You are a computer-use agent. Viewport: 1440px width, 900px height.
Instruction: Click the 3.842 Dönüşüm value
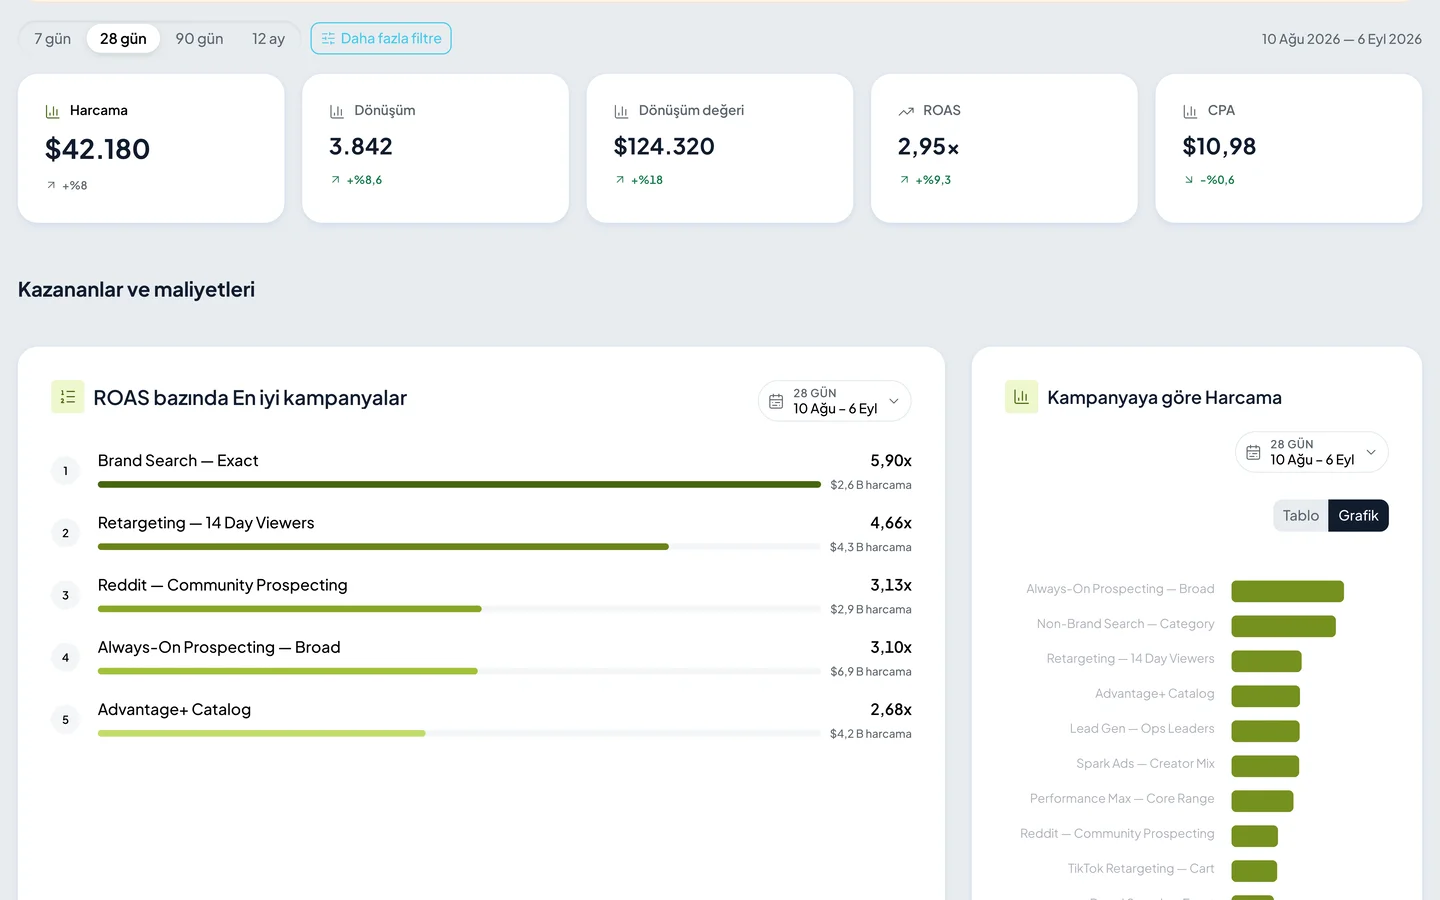pyautogui.click(x=361, y=147)
